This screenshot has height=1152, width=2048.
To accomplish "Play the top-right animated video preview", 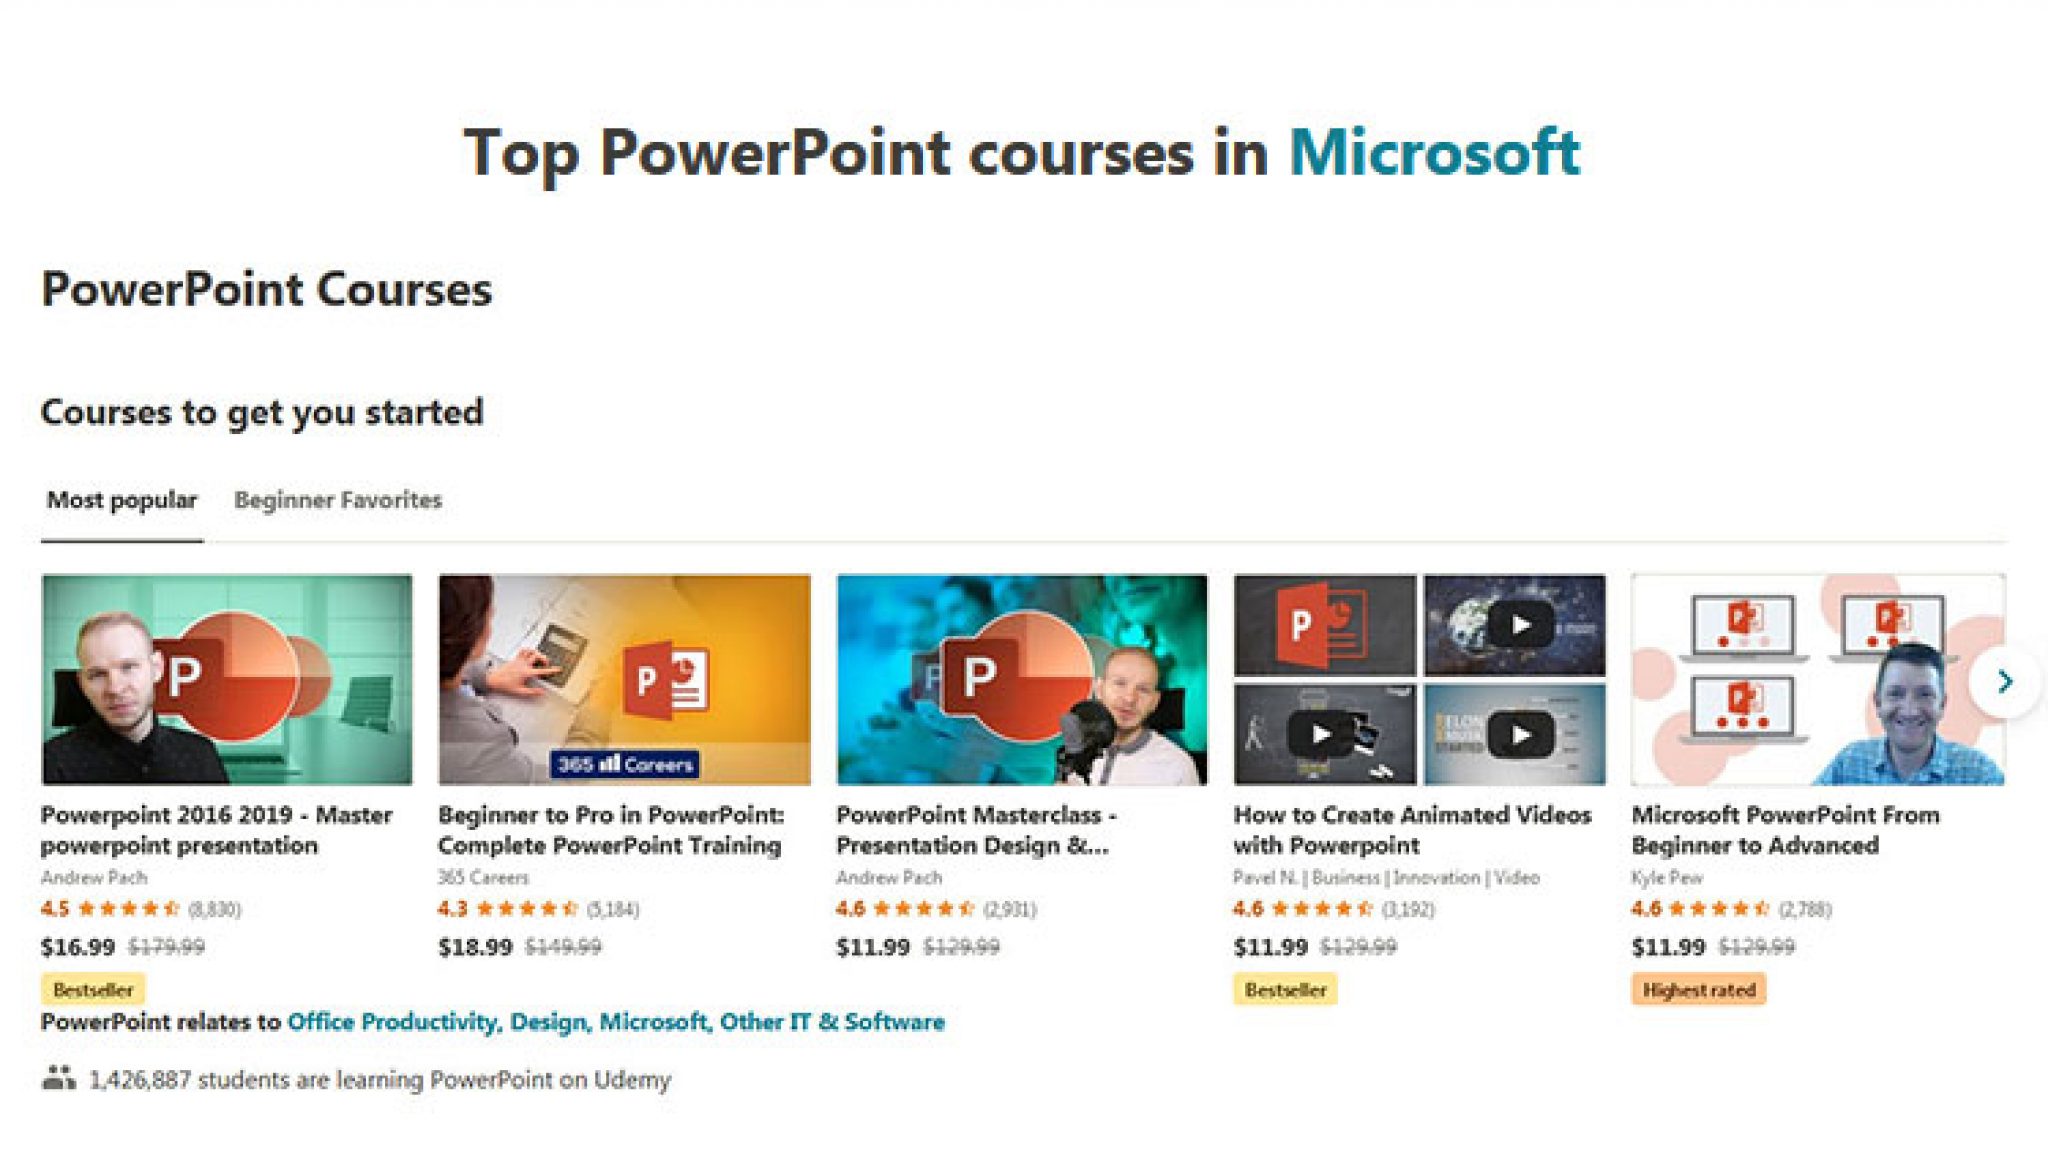I will (1519, 625).
